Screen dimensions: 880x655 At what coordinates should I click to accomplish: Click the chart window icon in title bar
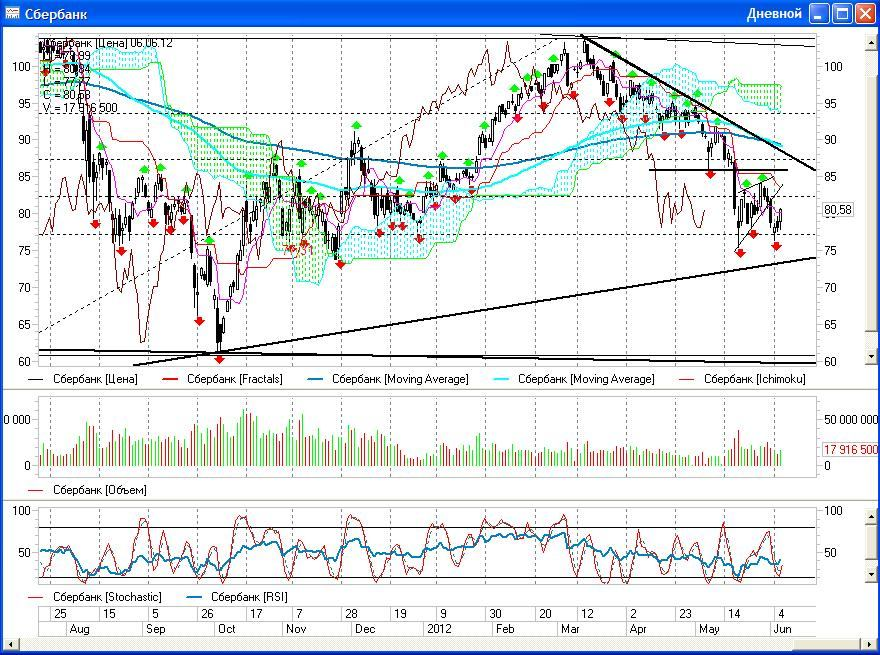click(x=12, y=13)
